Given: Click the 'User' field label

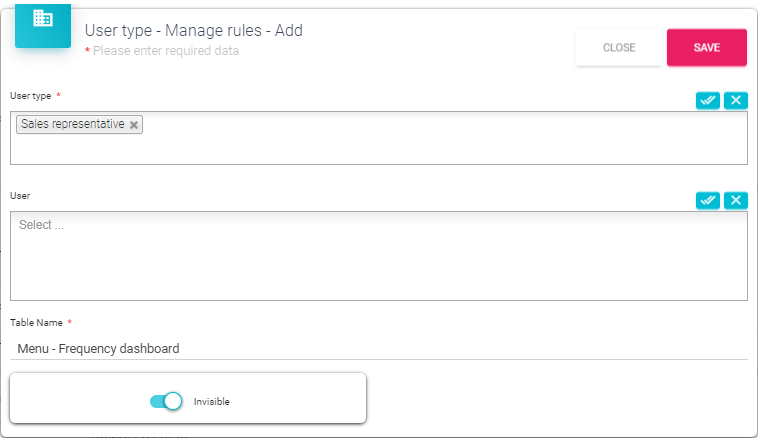Looking at the screenshot, I should [20, 196].
